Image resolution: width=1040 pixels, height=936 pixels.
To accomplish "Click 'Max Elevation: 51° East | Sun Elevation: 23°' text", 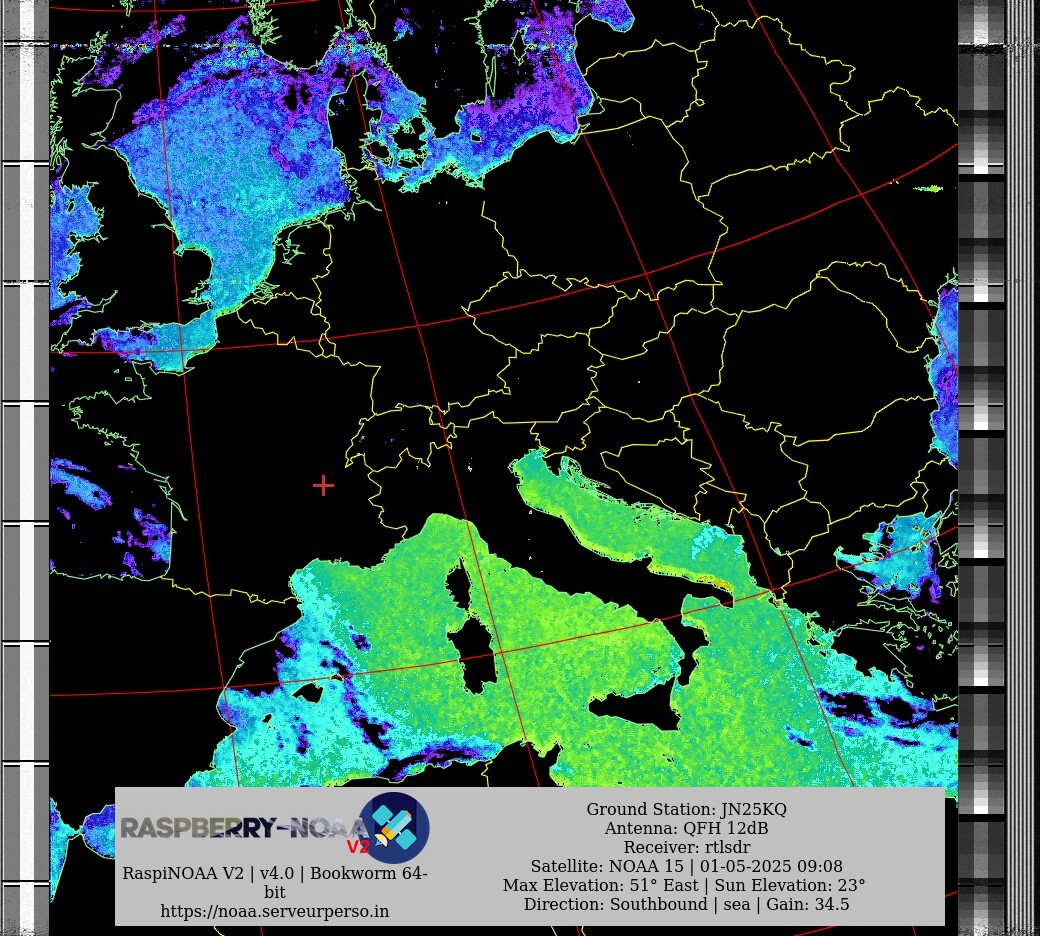I will 684,885.
